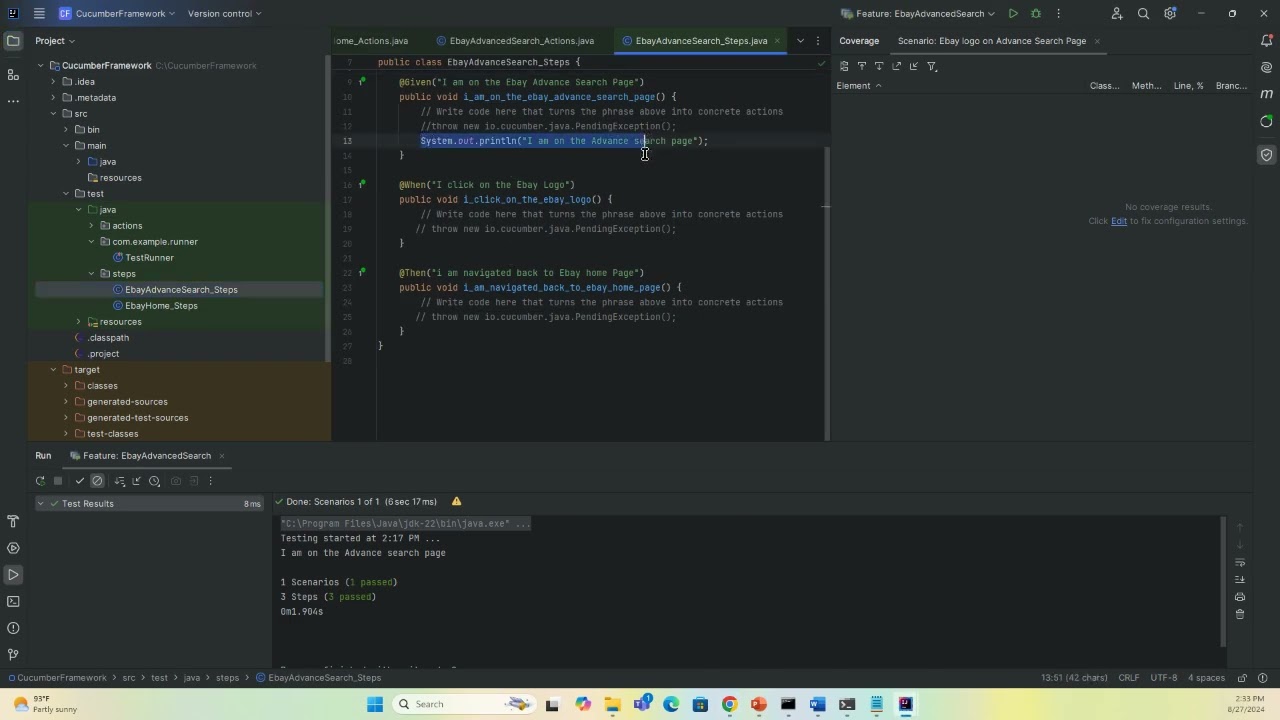The height and width of the screenshot is (720, 1280).
Task: Open the Coverage shield tool window icon
Action: tap(1267, 155)
